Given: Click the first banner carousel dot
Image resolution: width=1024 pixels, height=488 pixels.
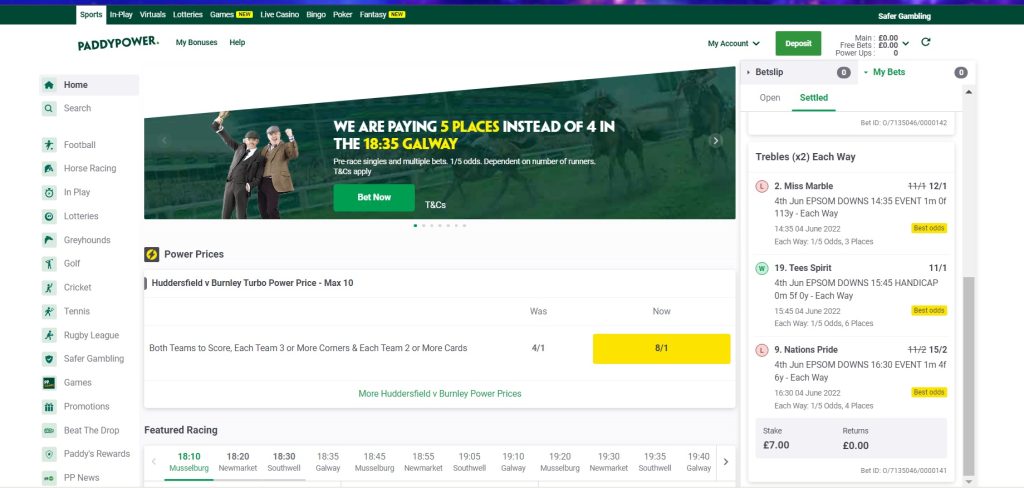Looking at the screenshot, I should 415,225.
